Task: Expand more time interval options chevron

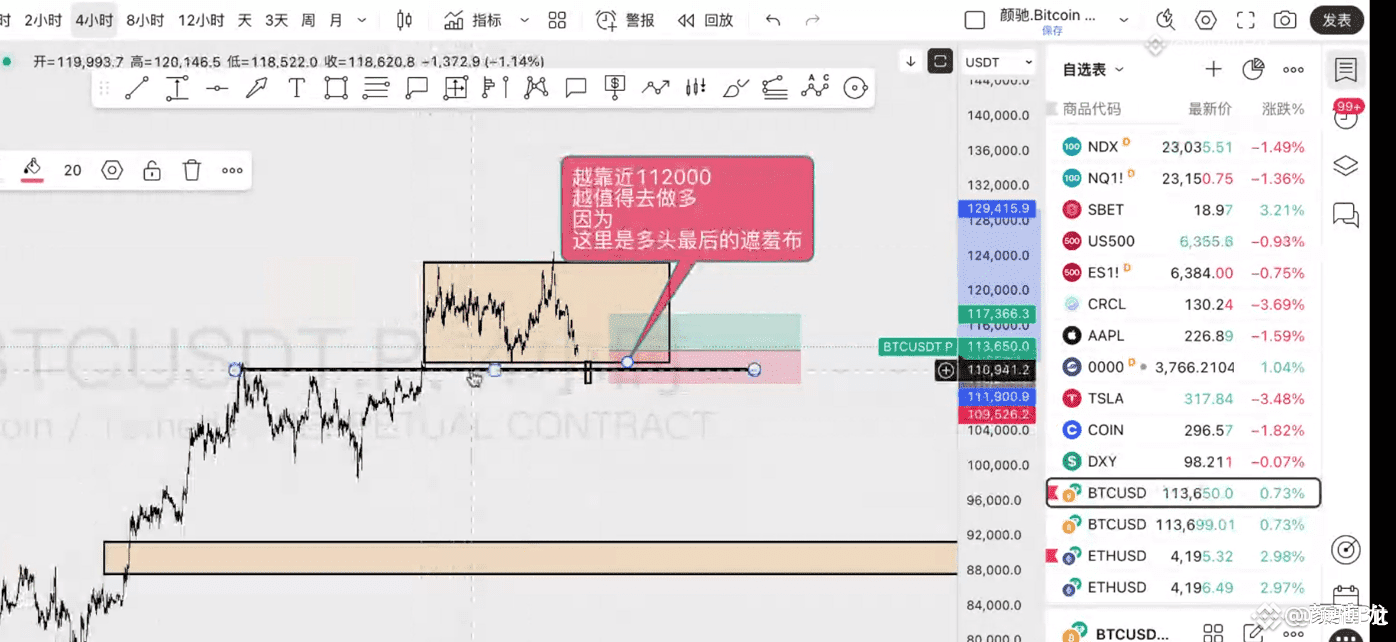Action: click(362, 20)
